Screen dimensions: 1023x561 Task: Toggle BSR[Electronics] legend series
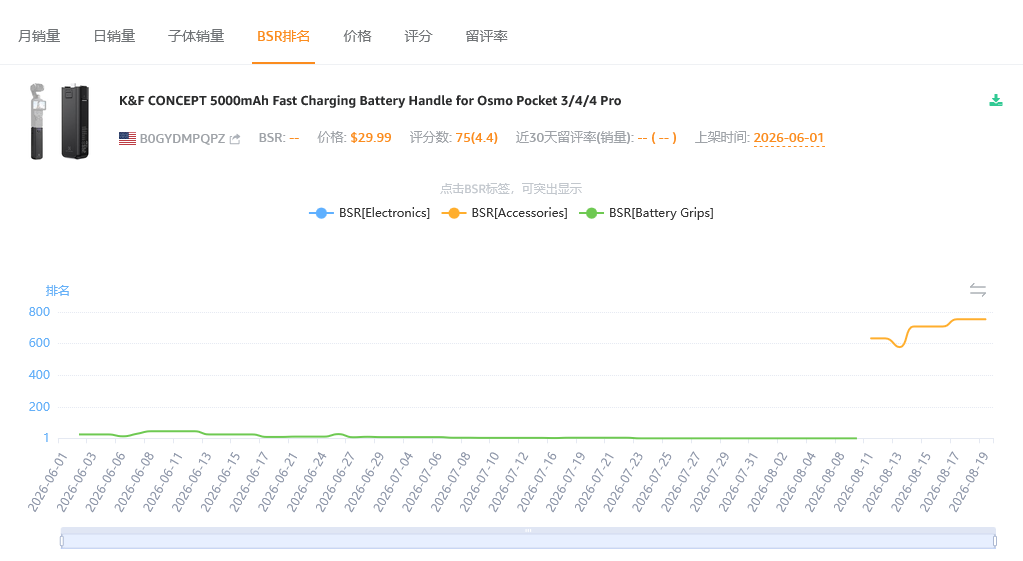click(370, 213)
